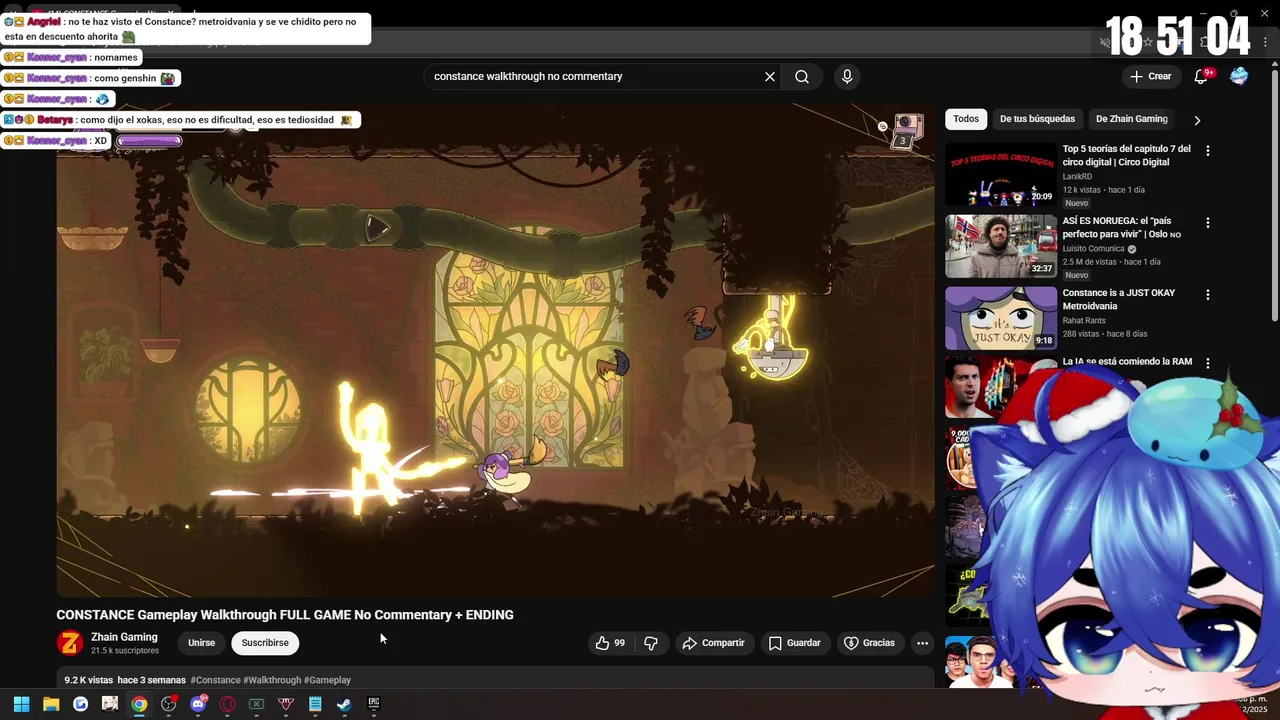Click the Crear button
This screenshot has width=1280, height=720.
point(1150,76)
